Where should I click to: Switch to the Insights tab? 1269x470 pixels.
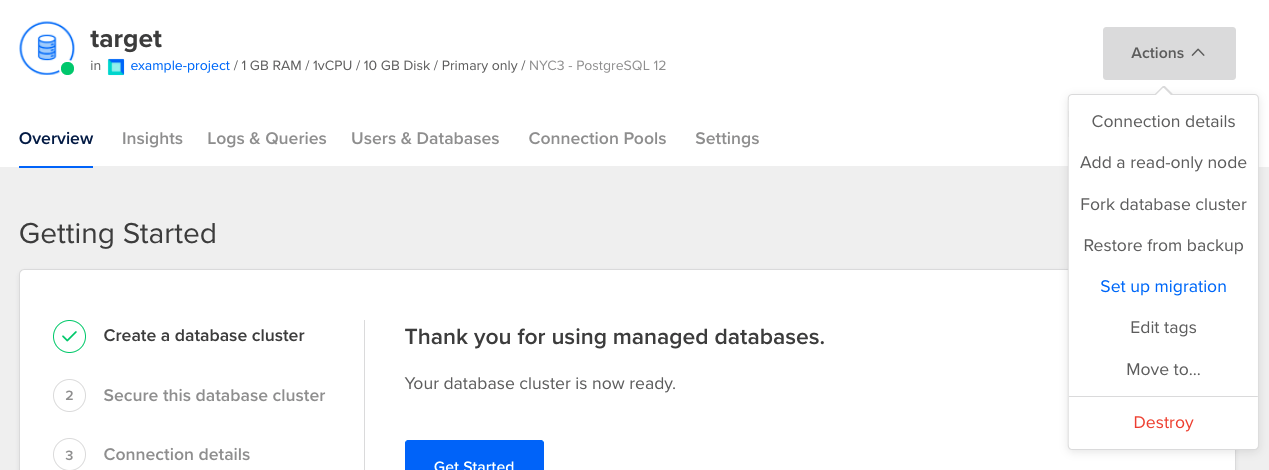[152, 139]
